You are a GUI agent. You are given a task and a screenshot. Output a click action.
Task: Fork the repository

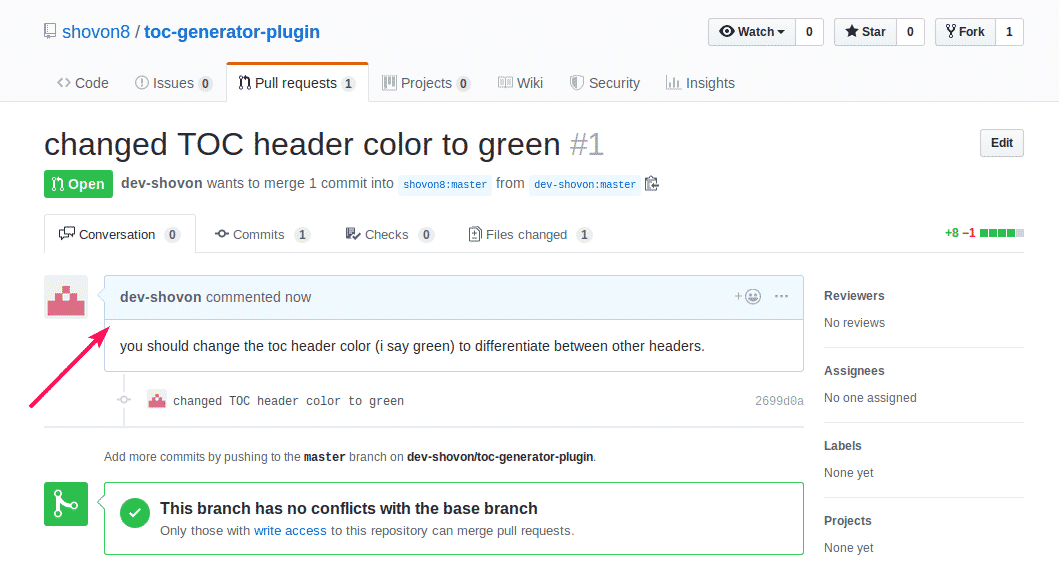click(965, 32)
